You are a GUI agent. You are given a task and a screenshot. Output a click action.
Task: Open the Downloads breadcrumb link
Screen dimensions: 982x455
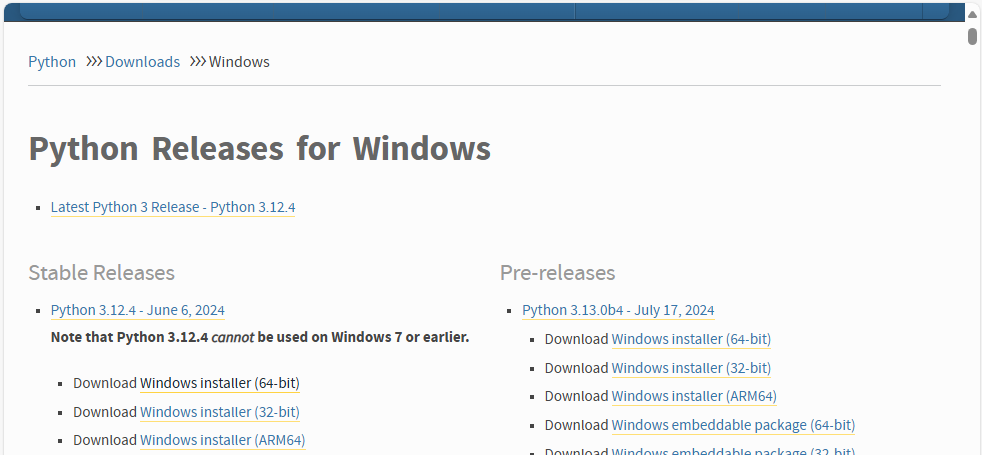click(142, 62)
